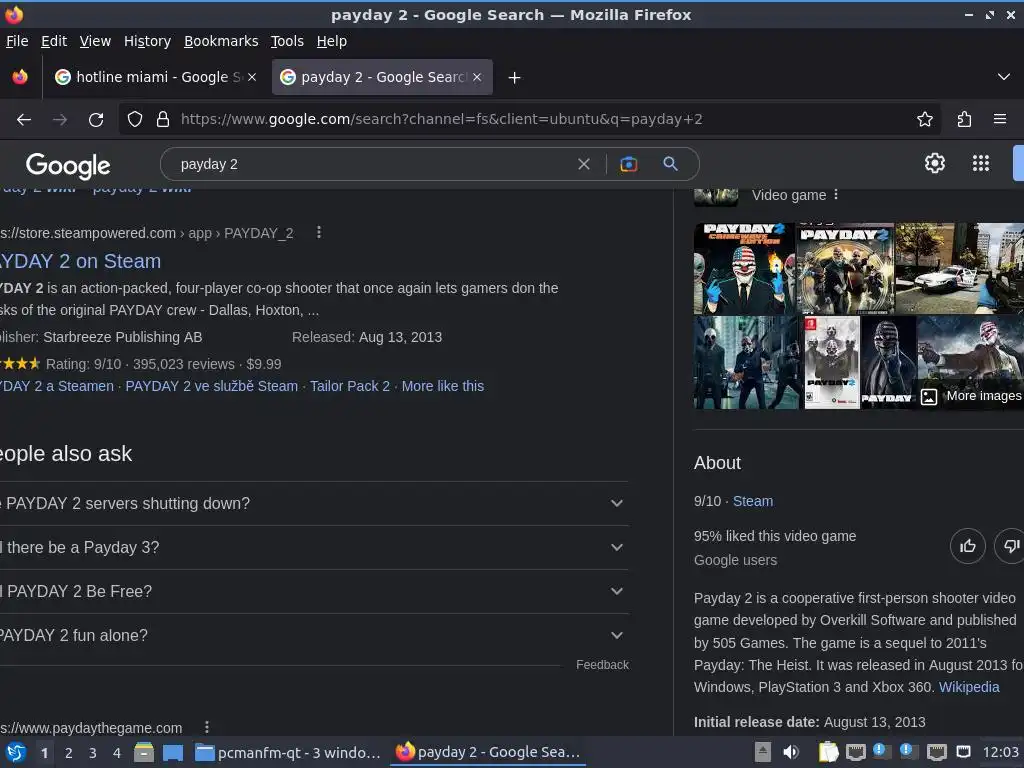Reload the current page
The height and width of the screenshot is (768, 1024).
(96, 120)
